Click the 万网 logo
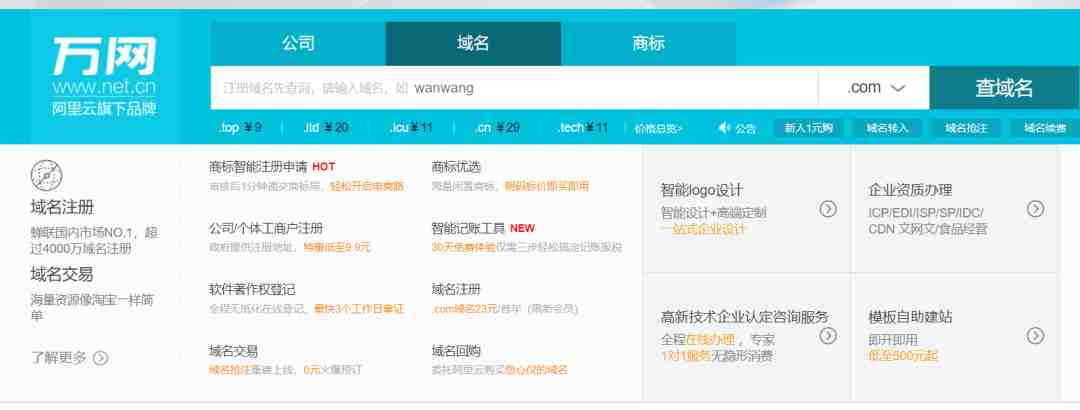Screen dimensions: 1080x410 pos(104,55)
